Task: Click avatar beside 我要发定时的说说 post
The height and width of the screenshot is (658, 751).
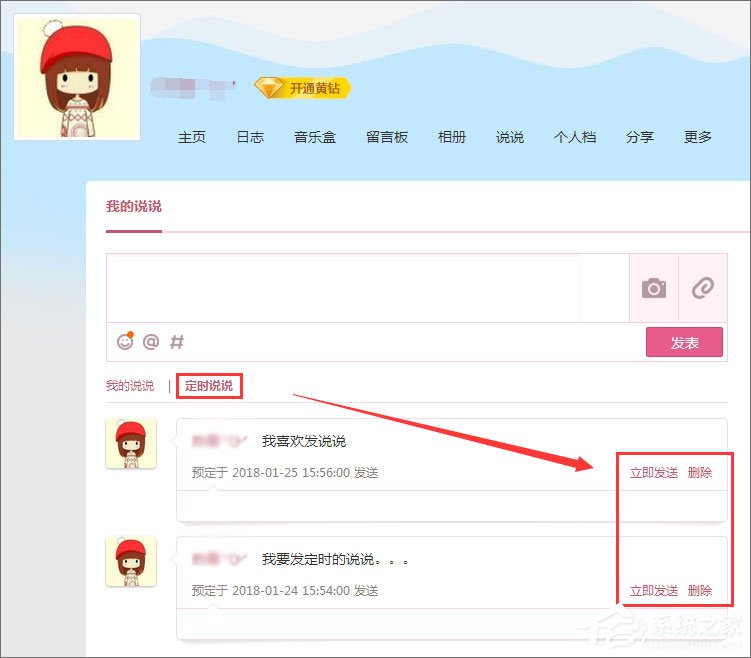Action: pos(131,561)
